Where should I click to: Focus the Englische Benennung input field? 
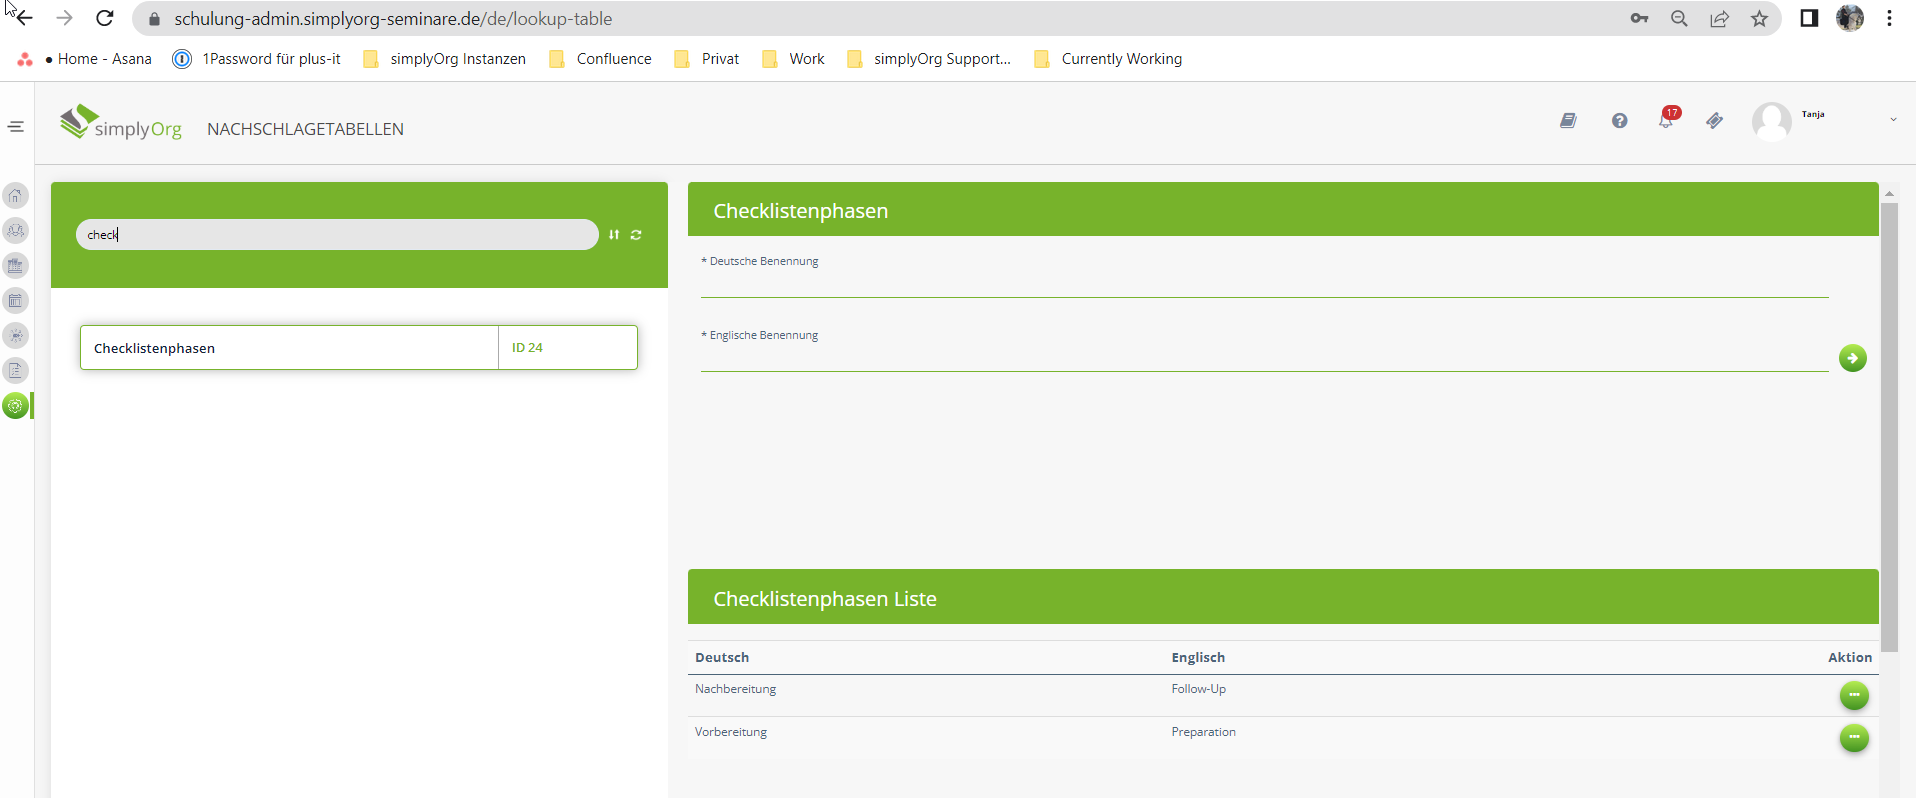[x=1264, y=358]
